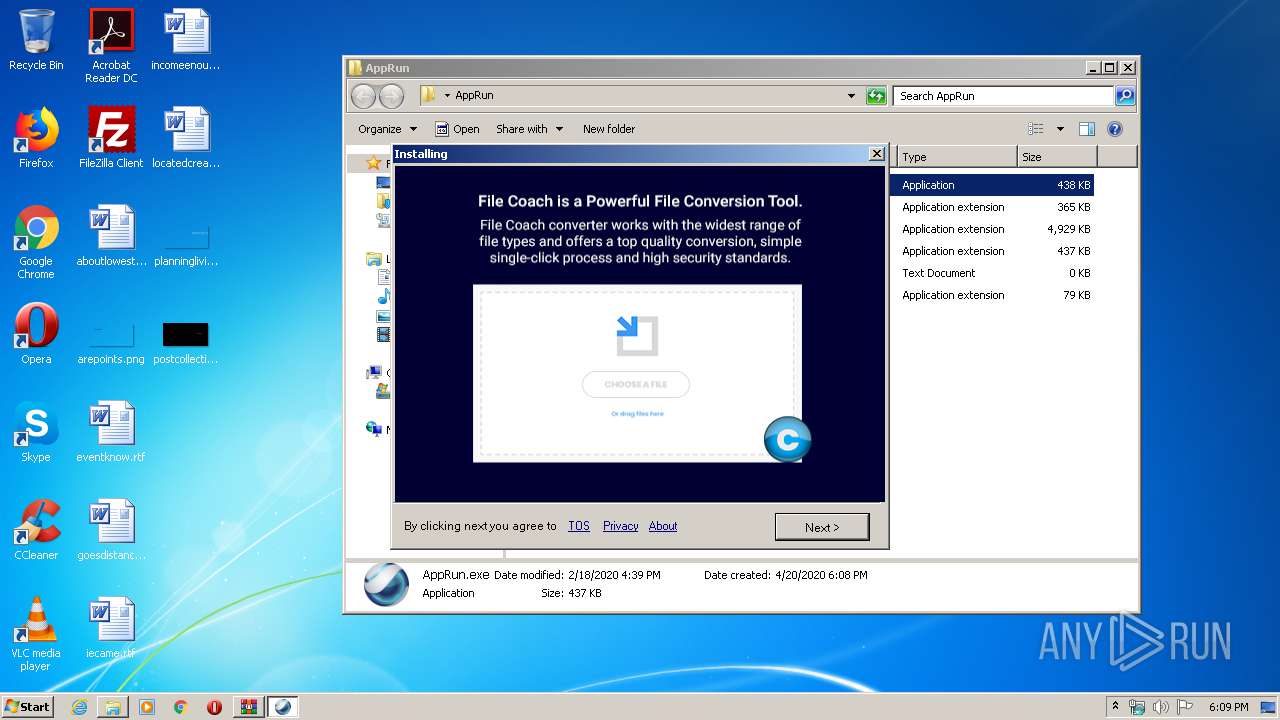Click the volume icon in system tray
The width and height of the screenshot is (1280, 720).
coord(1161,707)
